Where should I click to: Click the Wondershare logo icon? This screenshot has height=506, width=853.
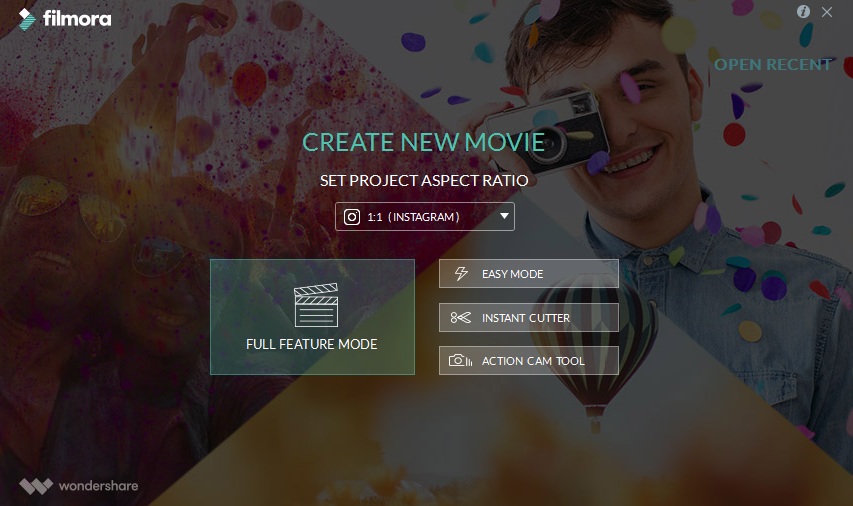[x=36, y=486]
